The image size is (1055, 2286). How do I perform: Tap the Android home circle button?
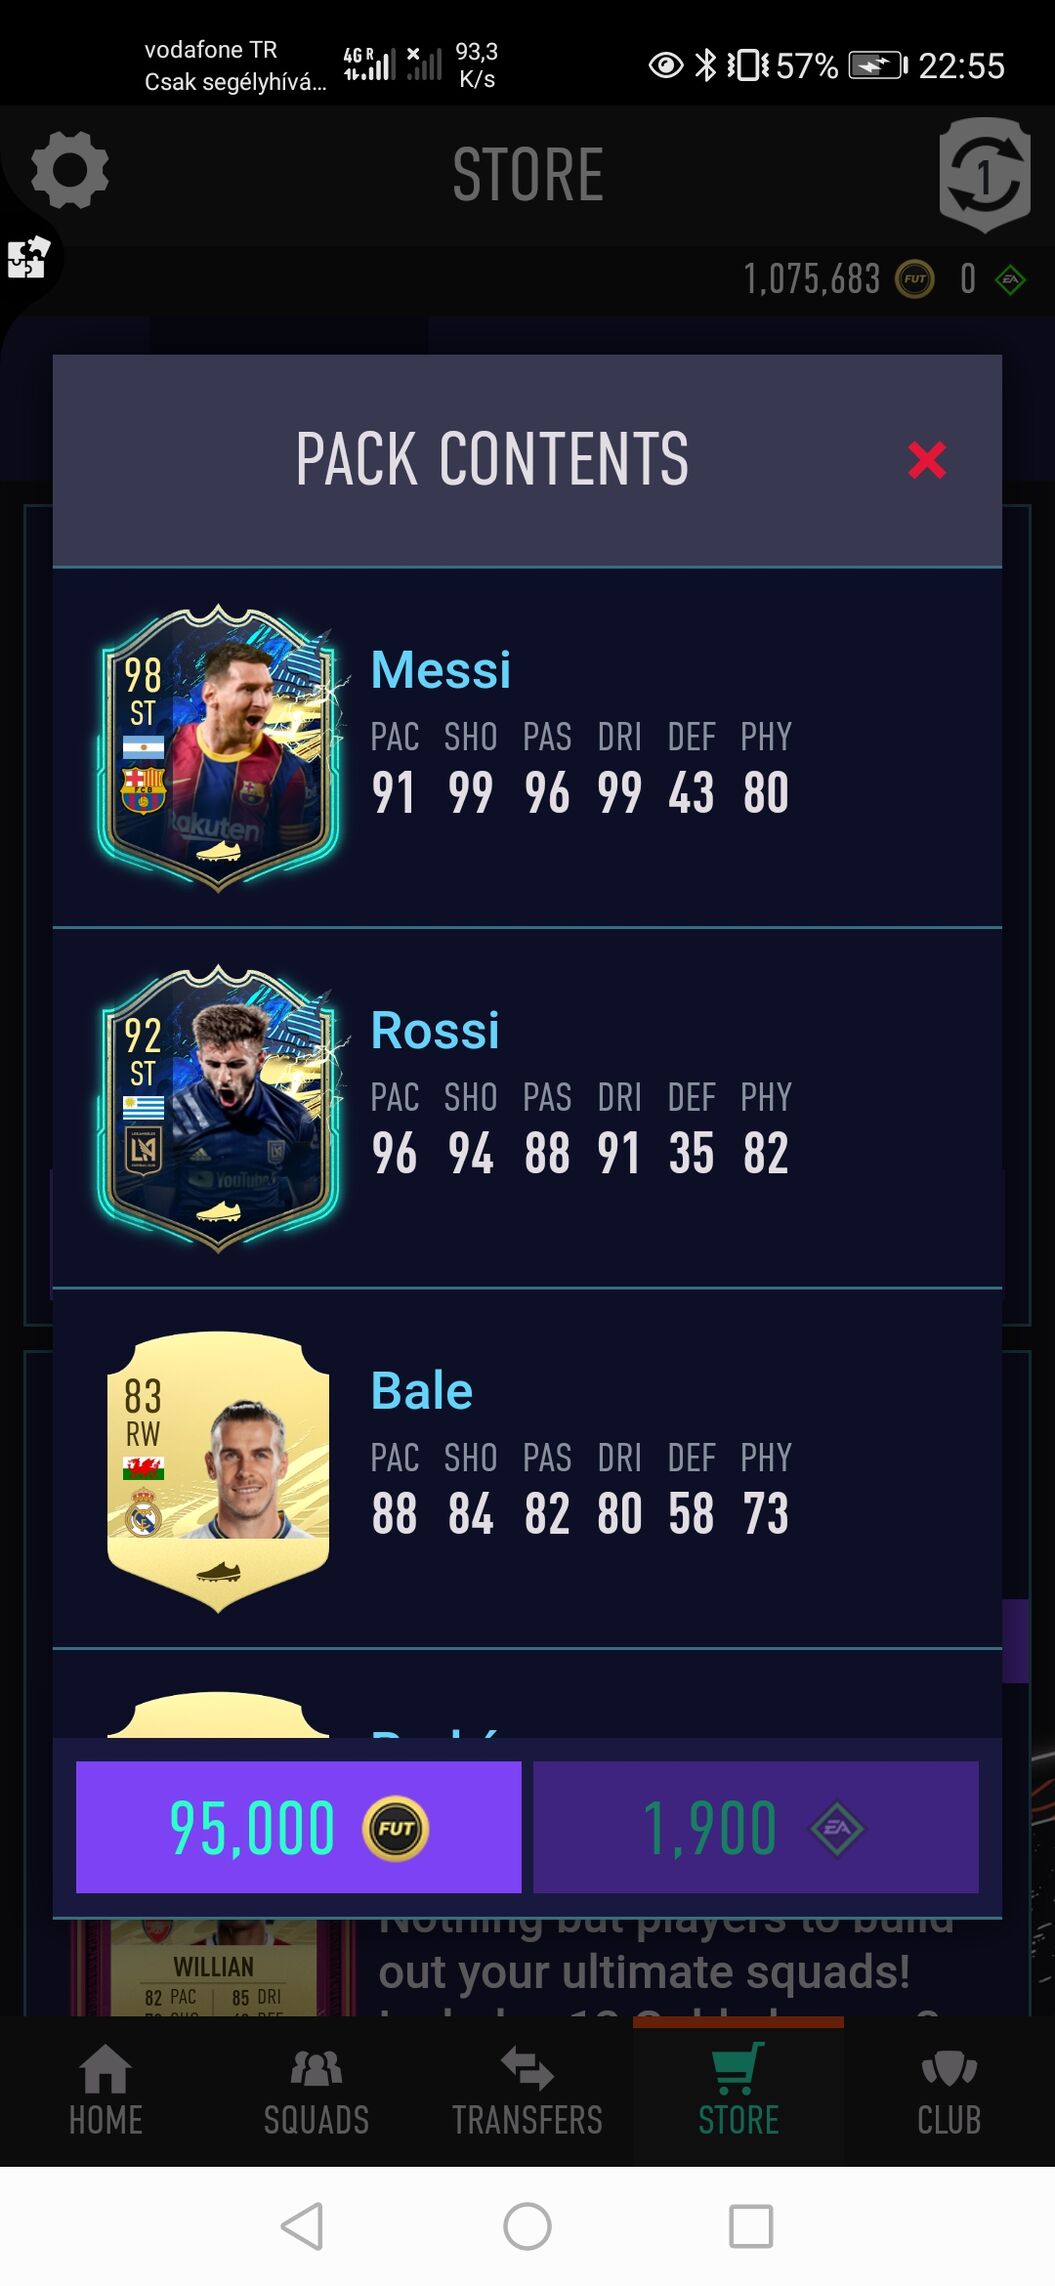(x=527, y=2226)
